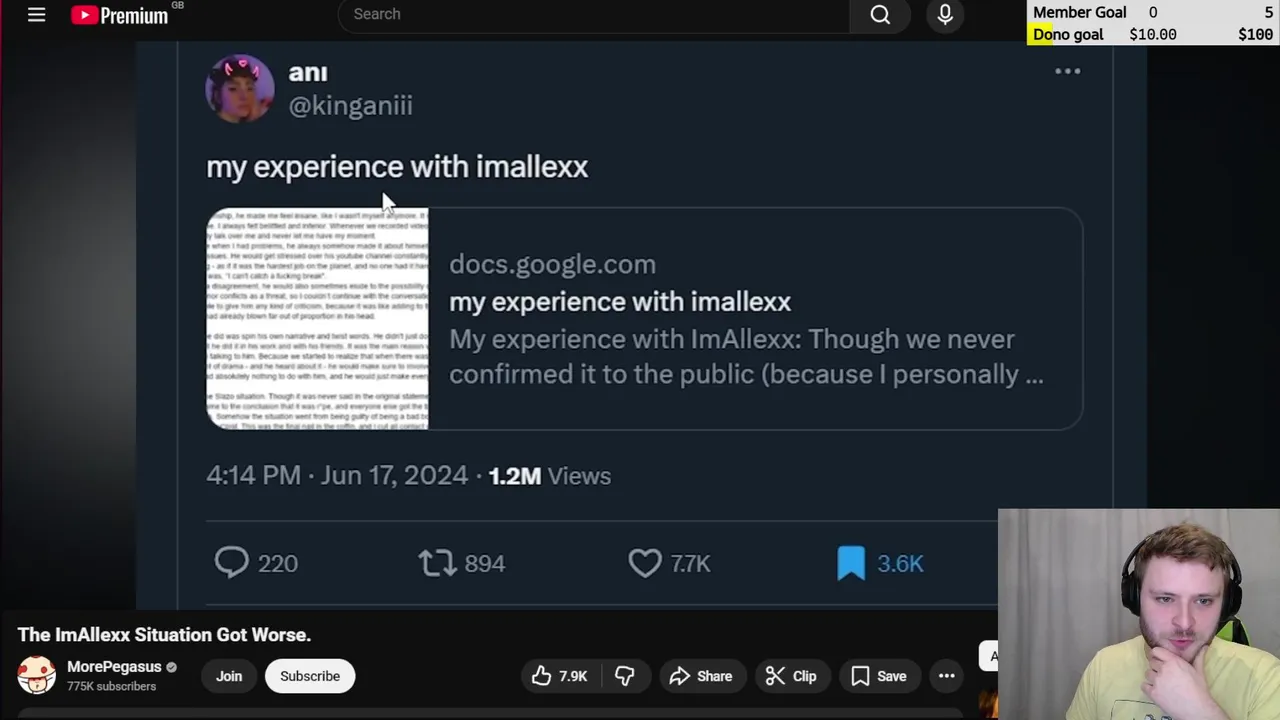Like the video with thumbs up
The height and width of the screenshot is (720, 1280).
[x=559, y=676]
